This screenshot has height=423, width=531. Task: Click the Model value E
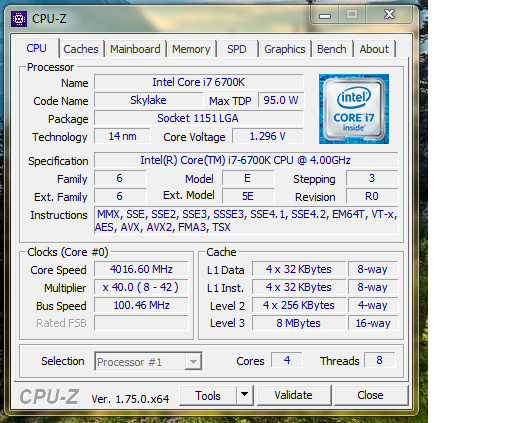(248, 178)
